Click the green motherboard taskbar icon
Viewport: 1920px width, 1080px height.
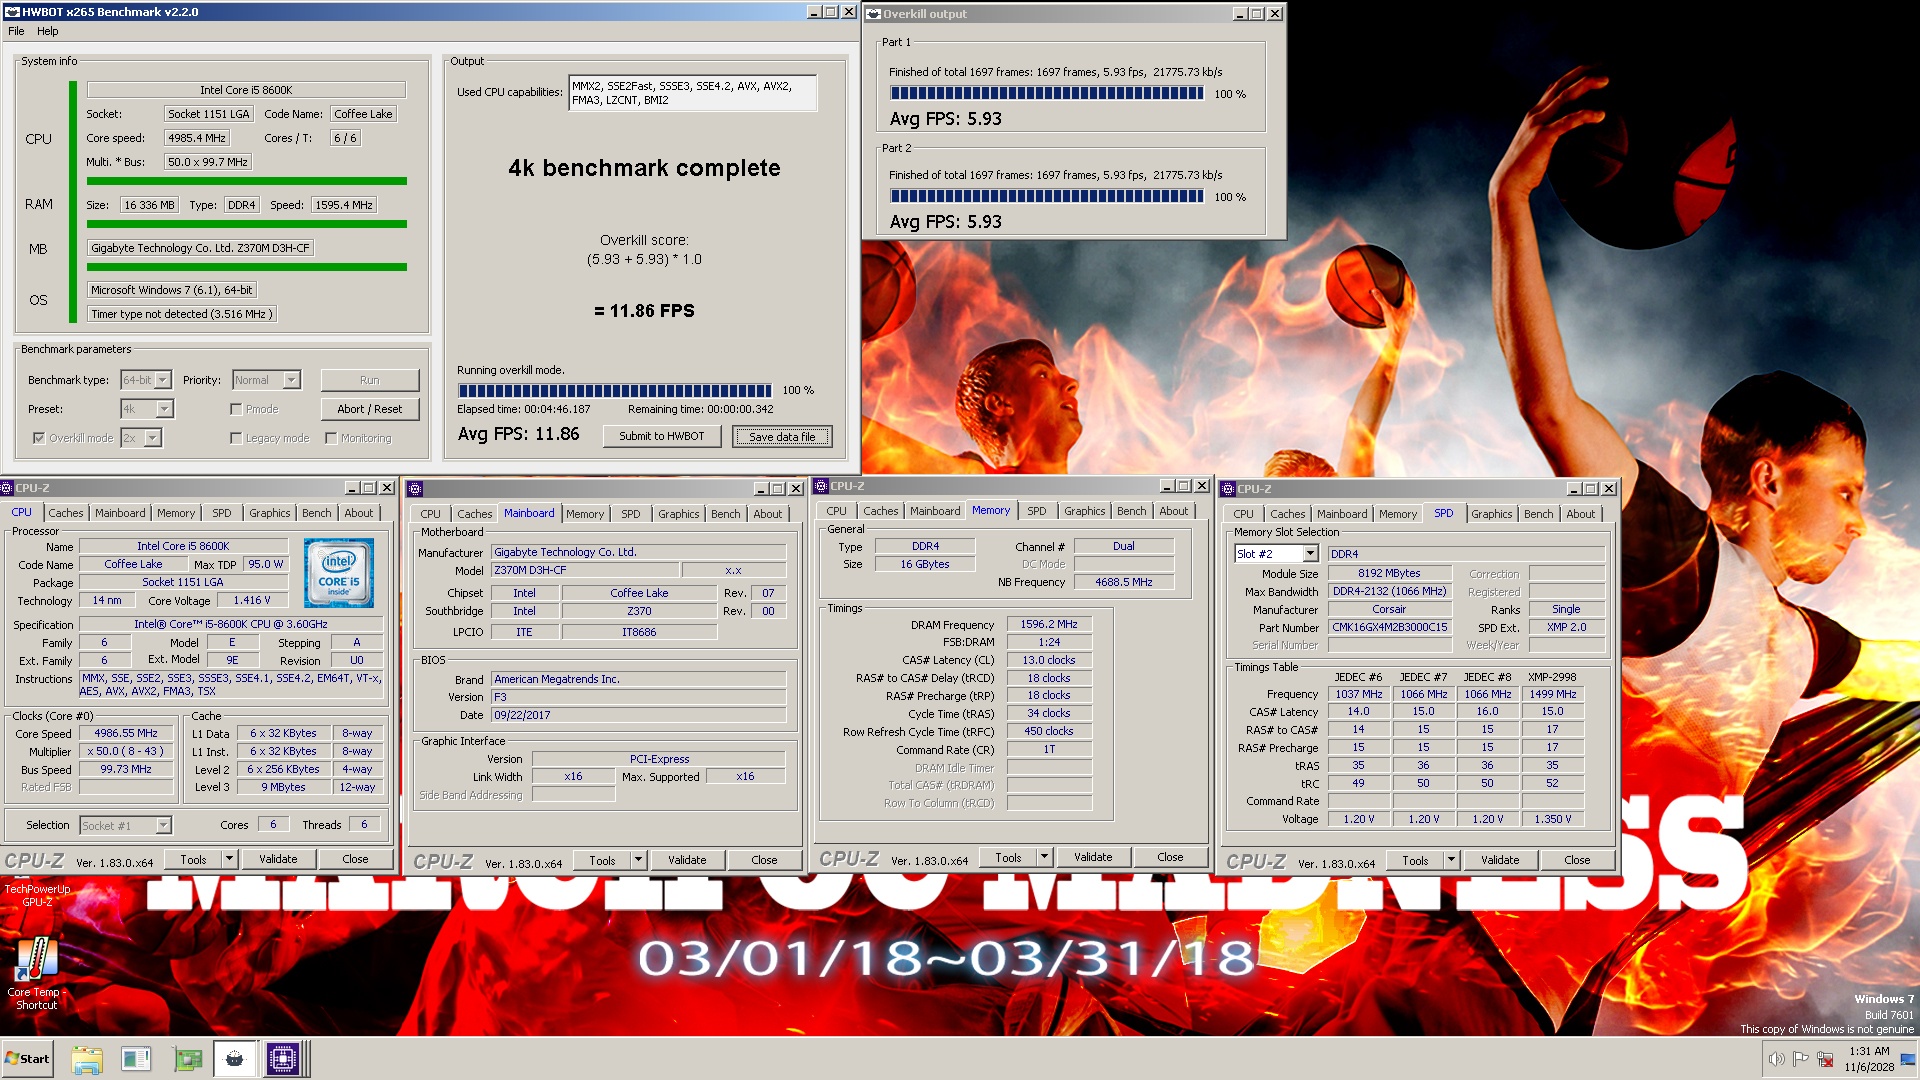click(187, 1059)
